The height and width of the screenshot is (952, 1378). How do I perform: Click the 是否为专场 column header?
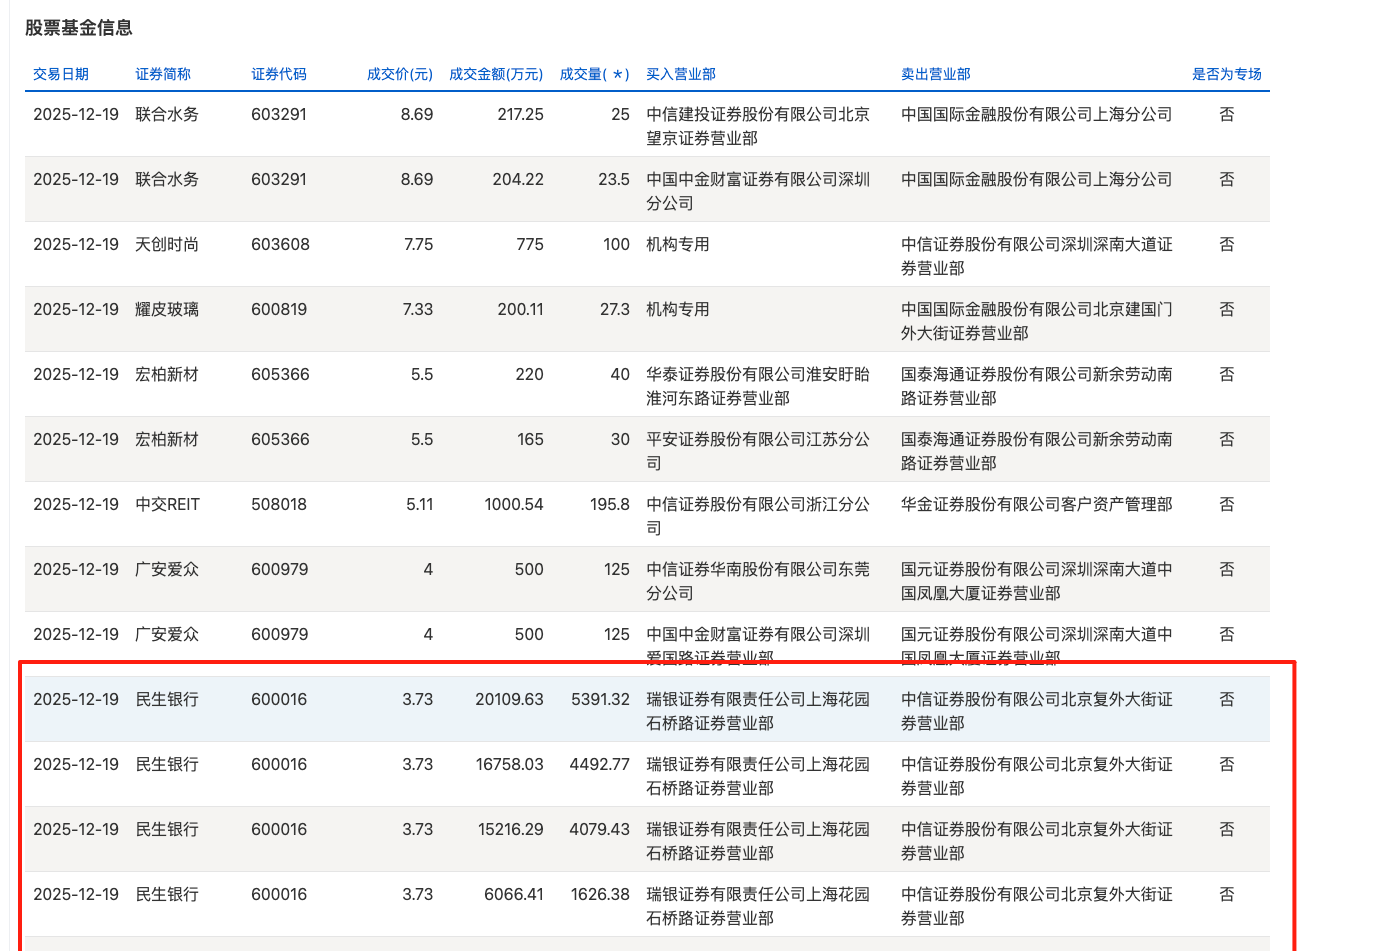[1226, 73]
